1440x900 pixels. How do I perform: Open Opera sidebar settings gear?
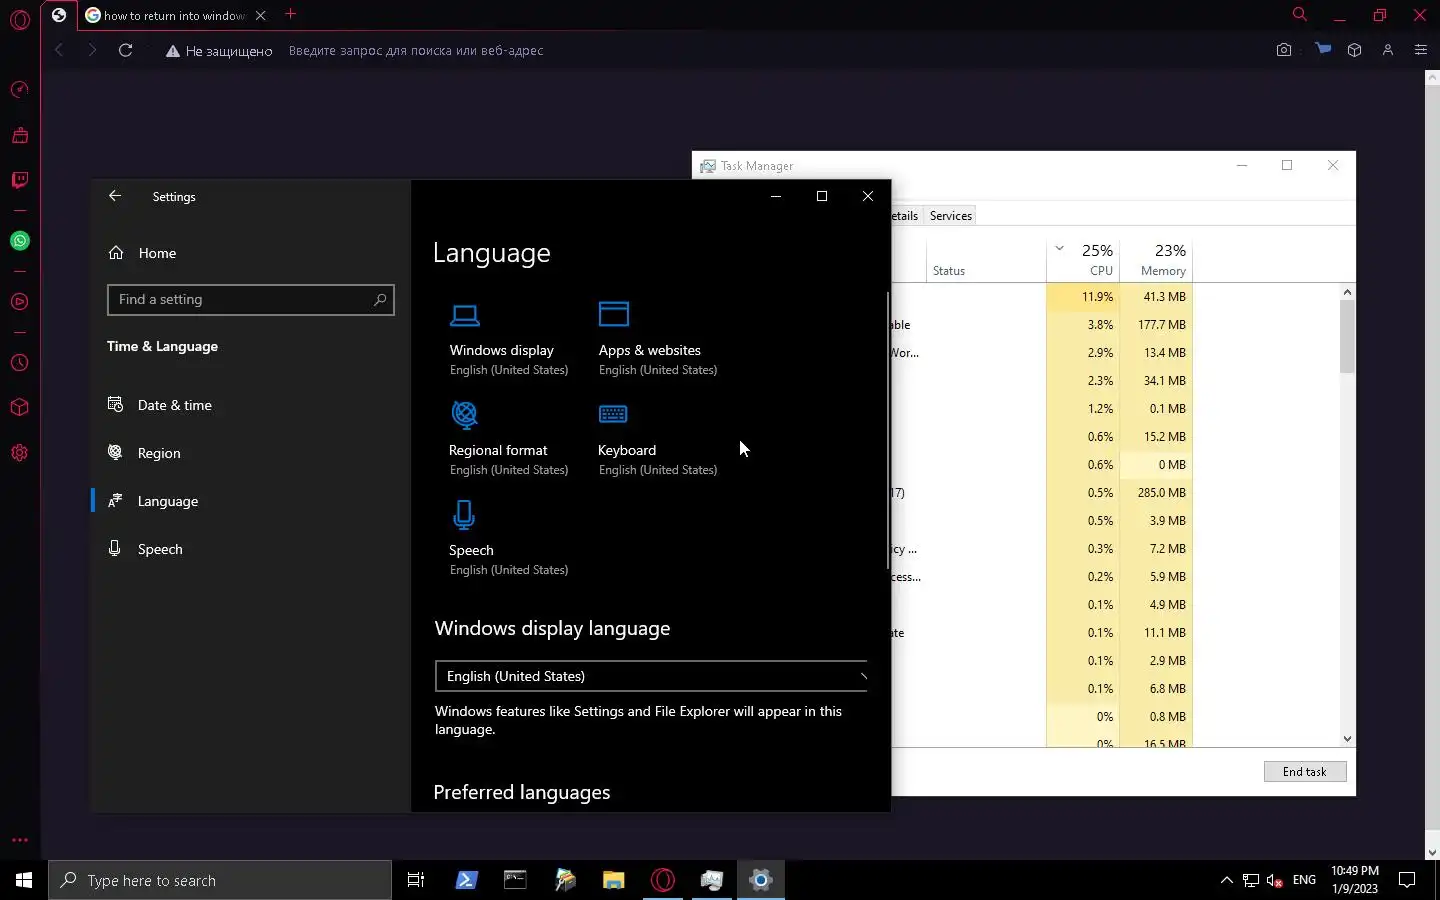pos(20,453)
